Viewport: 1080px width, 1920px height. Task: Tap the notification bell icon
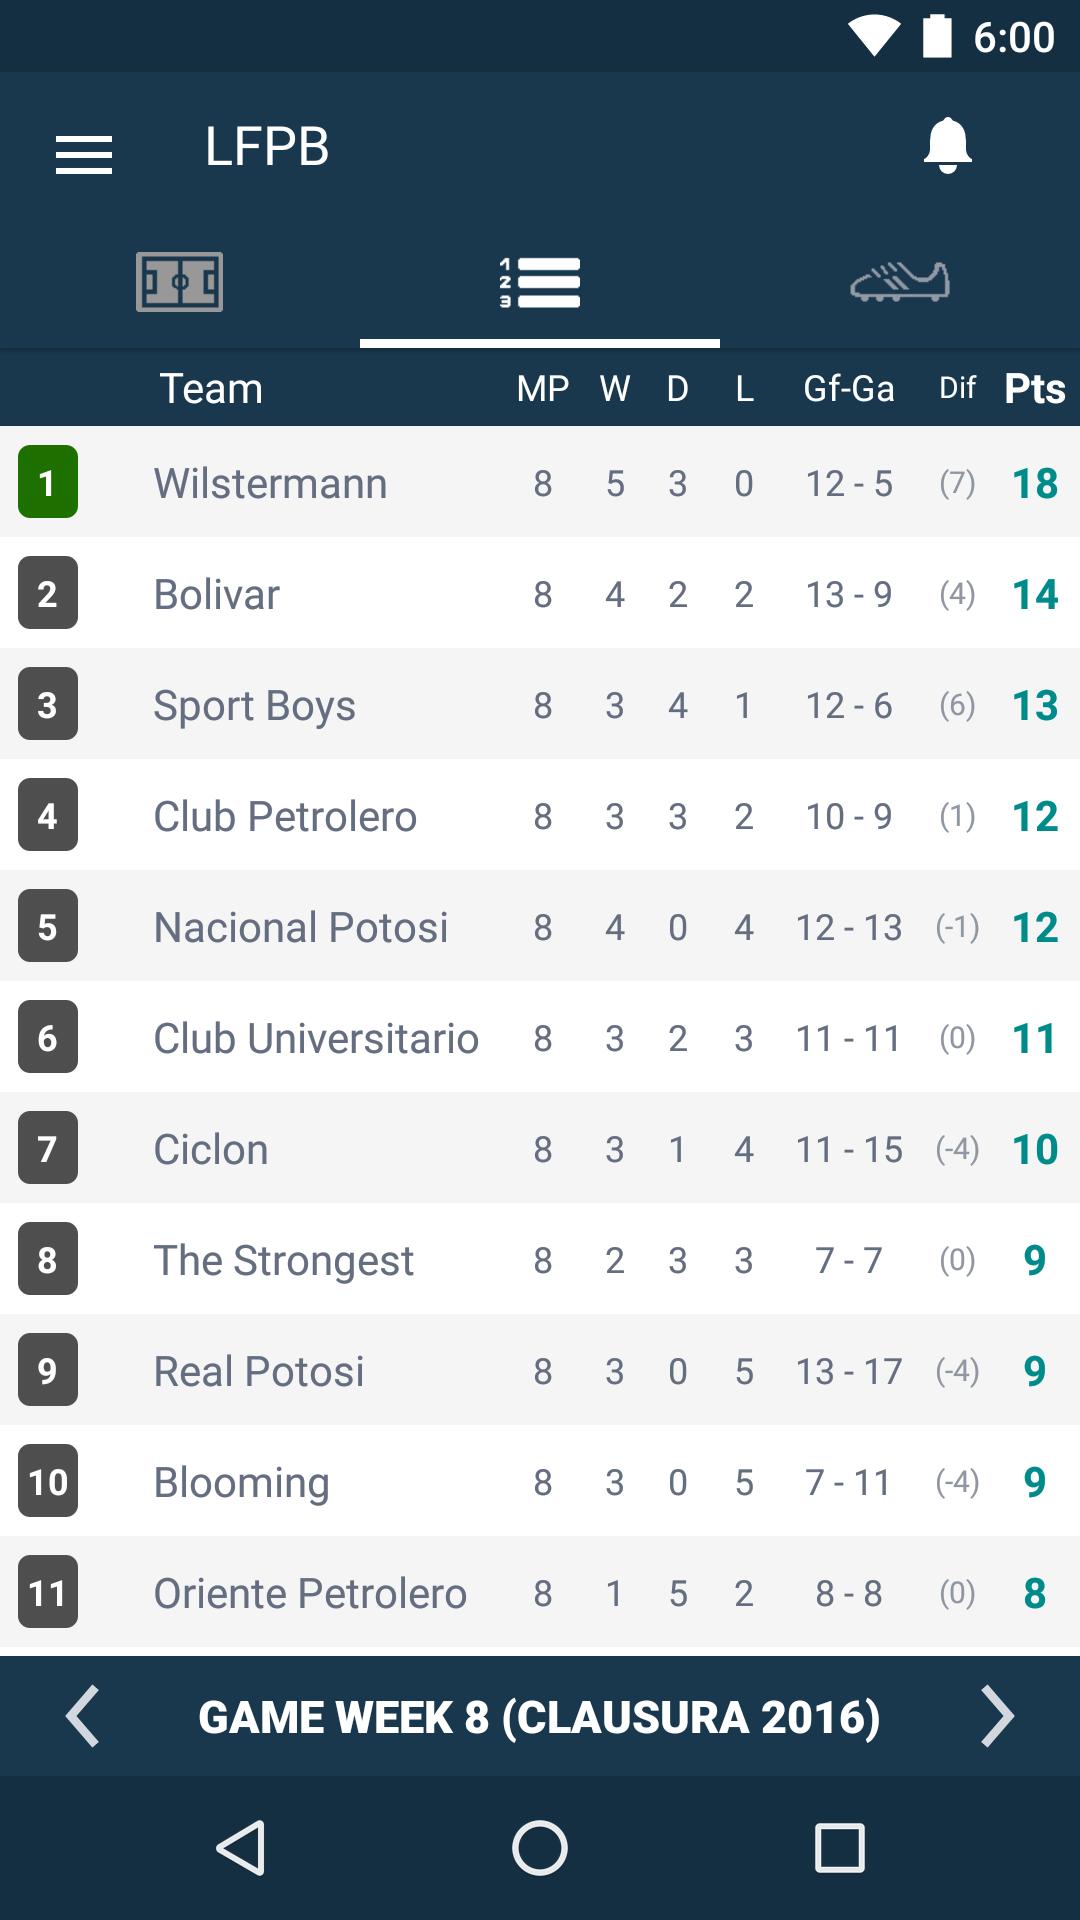coord(947,146)
